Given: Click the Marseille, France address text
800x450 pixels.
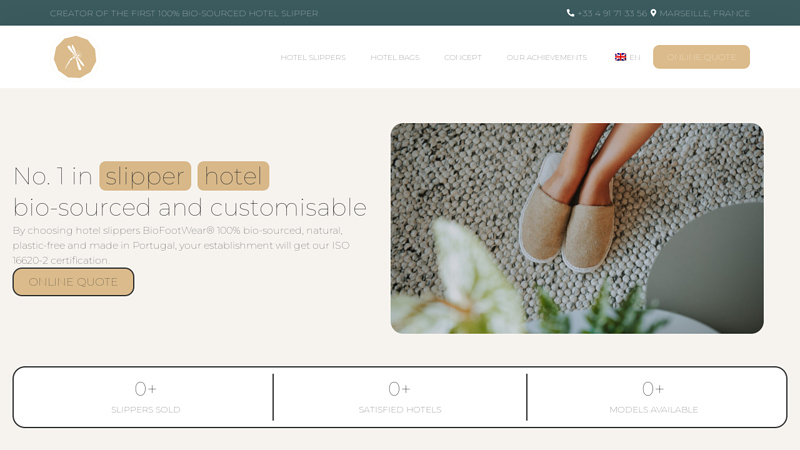Looking at the screenshot, I should pos(704,13).
